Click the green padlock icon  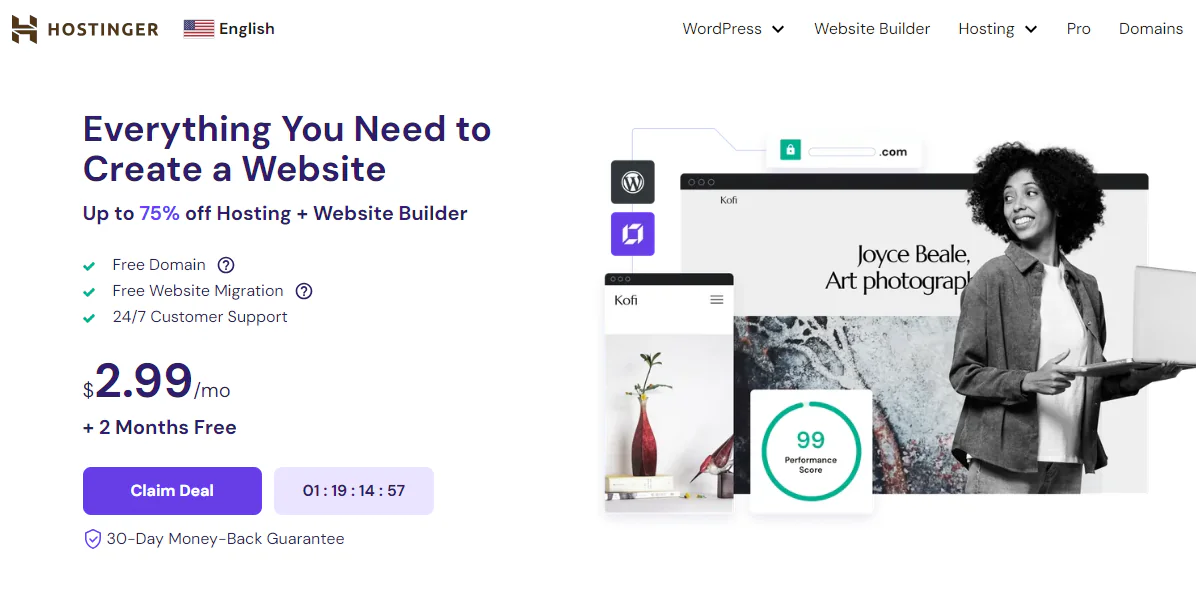click(x=790, y=150)
